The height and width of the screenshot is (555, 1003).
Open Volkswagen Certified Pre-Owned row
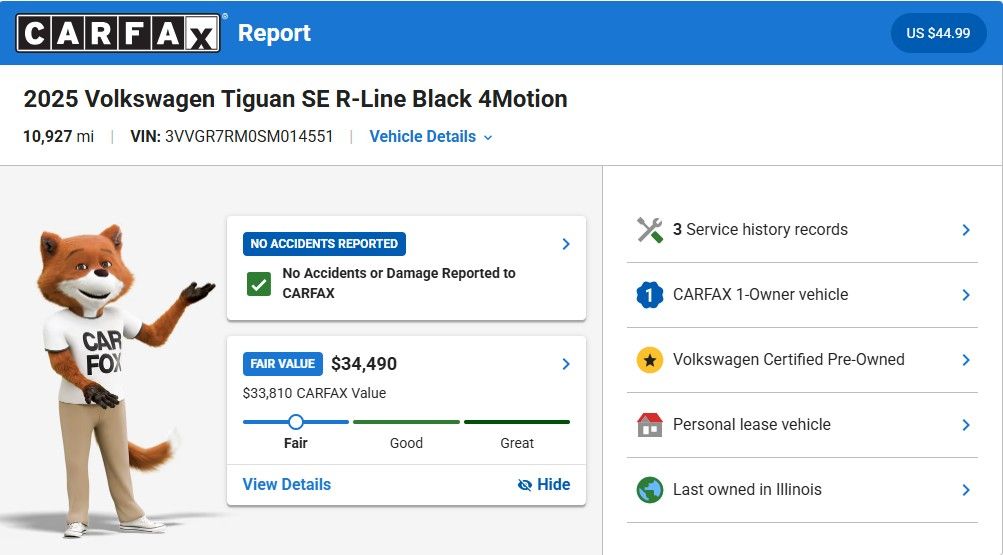[x=788, y=360]
